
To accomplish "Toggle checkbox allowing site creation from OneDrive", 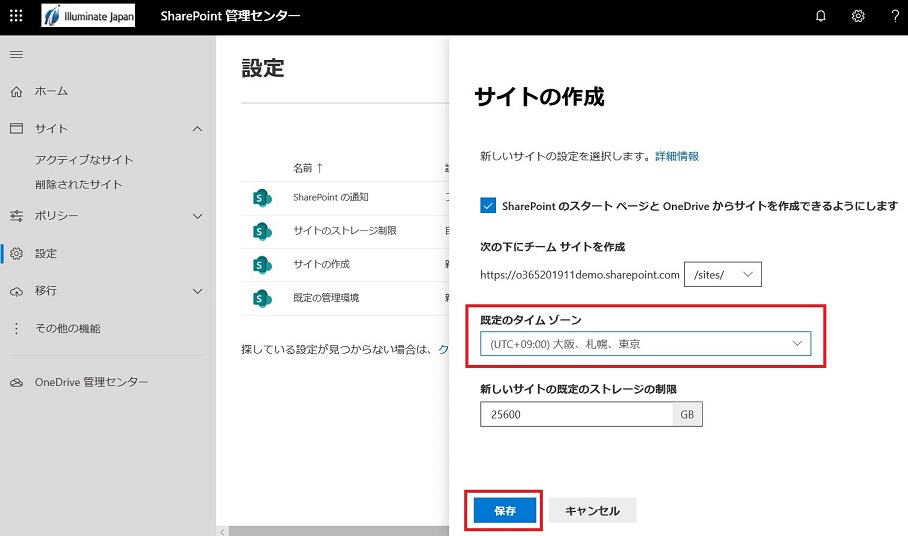I will click(488, 205).
